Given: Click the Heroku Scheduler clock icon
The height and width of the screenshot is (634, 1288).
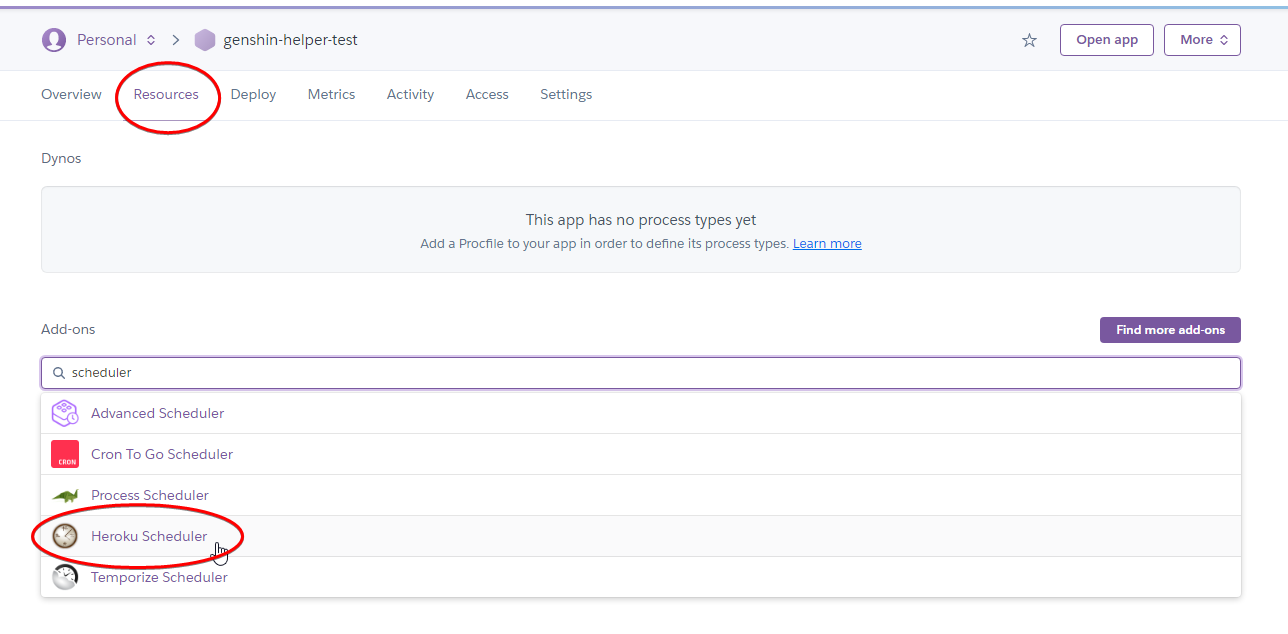Looking at the screenshot, I should (x=65, y=536).
